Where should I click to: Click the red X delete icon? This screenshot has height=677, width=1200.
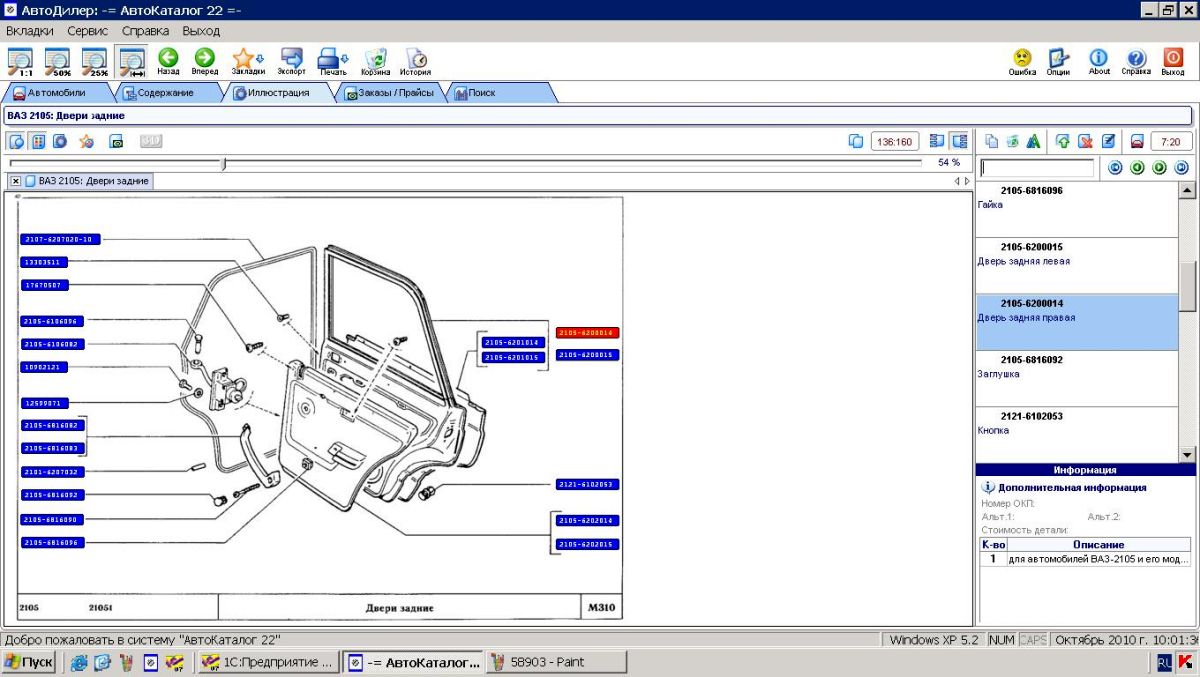(x=1085, y=141)
